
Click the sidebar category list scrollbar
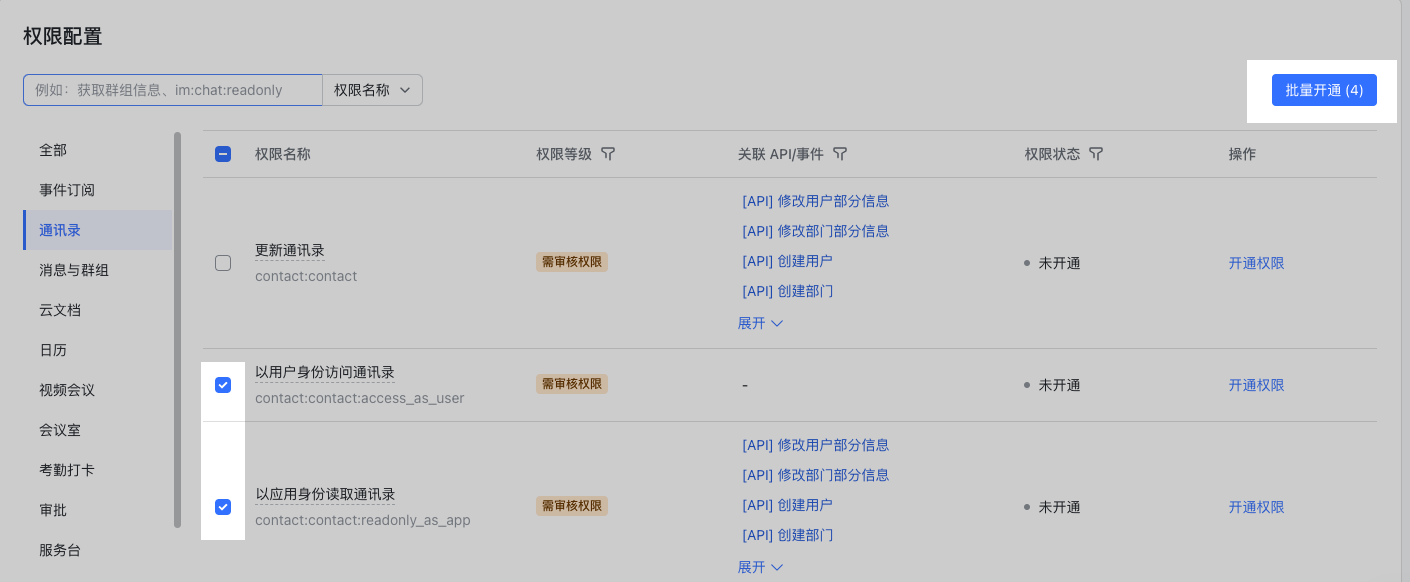(x=178, y=330)
